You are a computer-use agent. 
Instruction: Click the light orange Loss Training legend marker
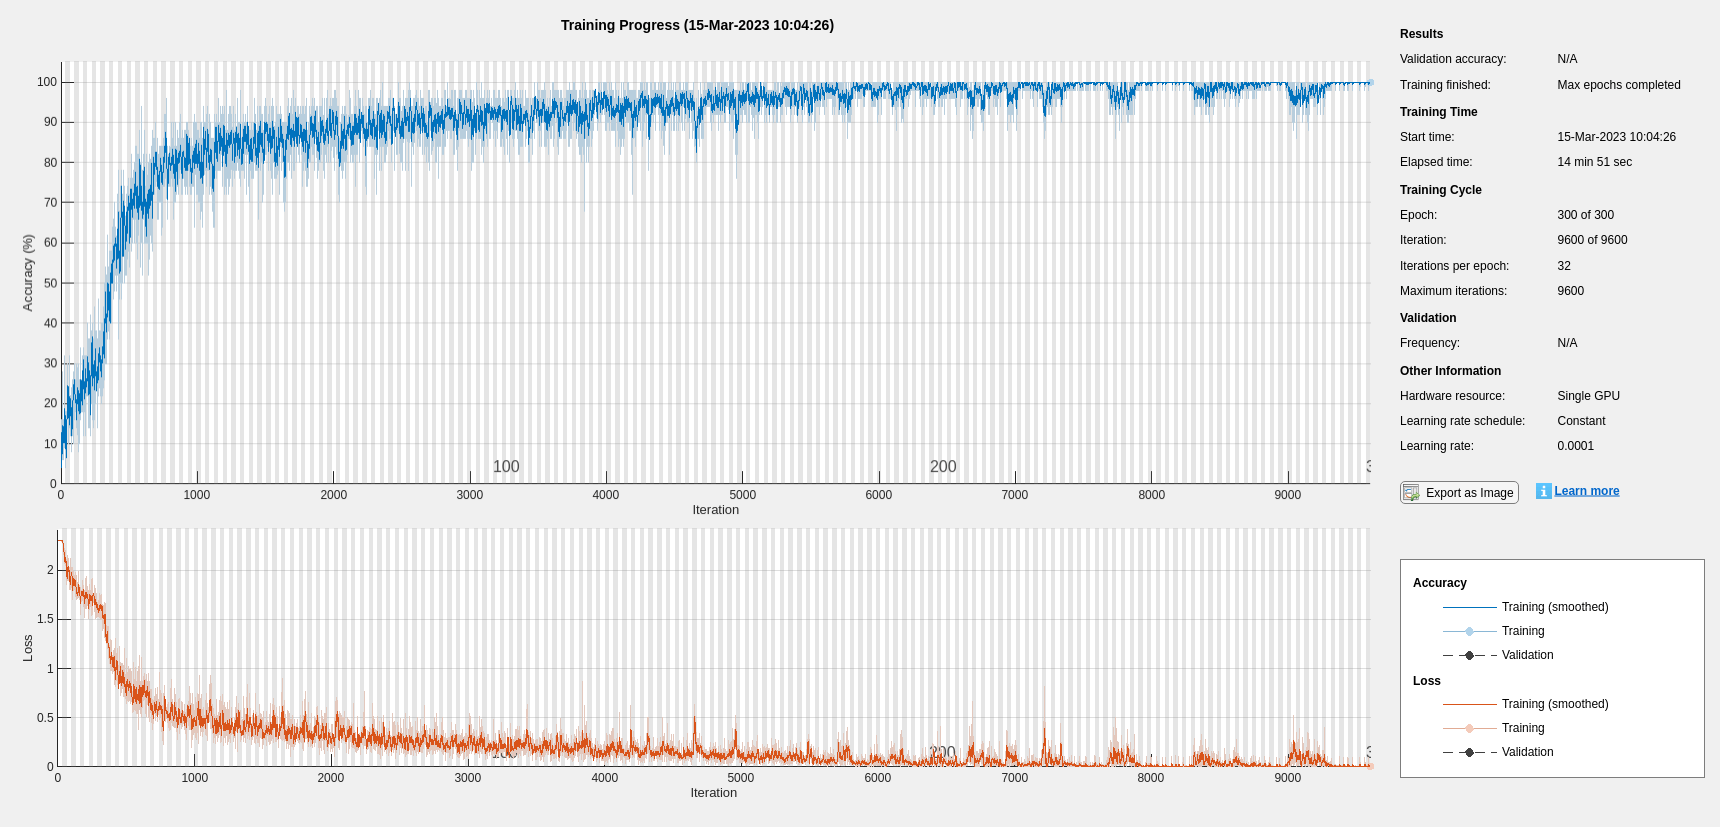click(x=1469, y=728)
